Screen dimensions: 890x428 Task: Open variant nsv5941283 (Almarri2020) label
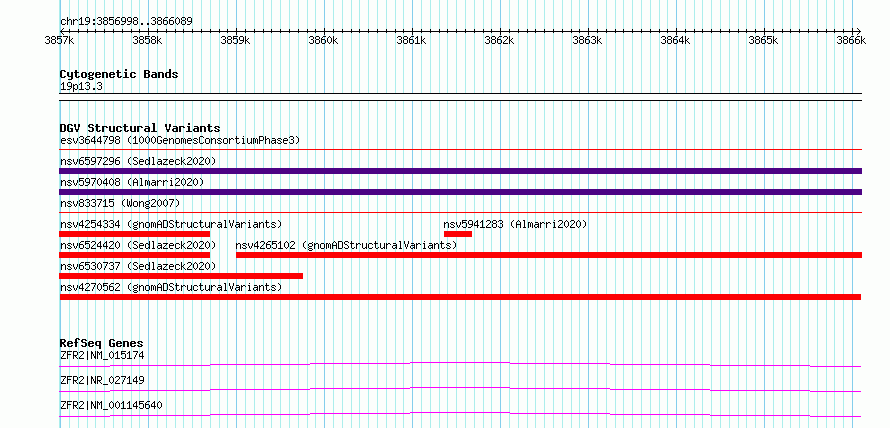(515, 224)
